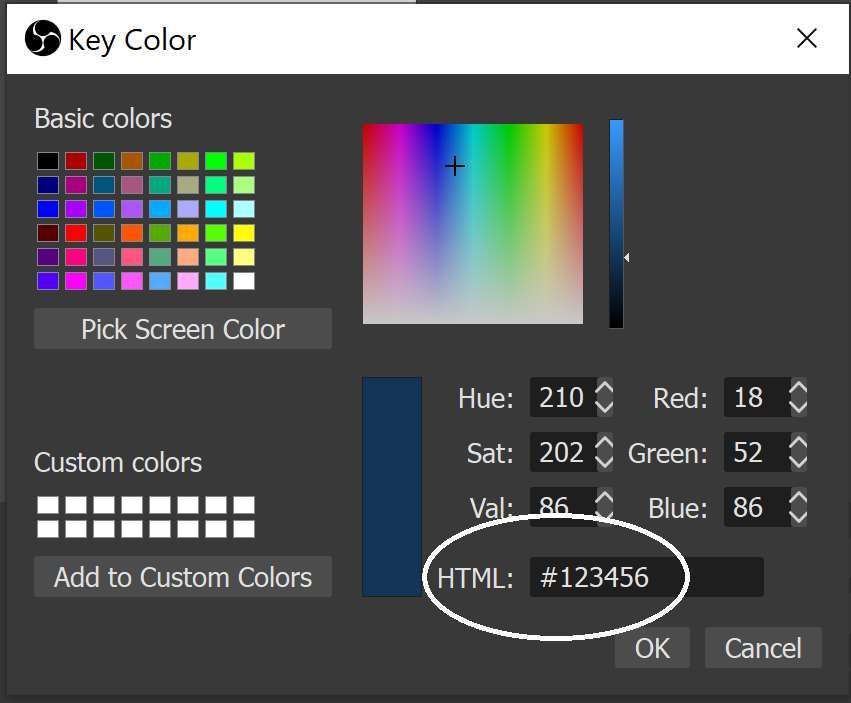This screenshot has width=851, height=703.
Task: Decrease the Val value with the down arrow
Action: click(604, 517)
